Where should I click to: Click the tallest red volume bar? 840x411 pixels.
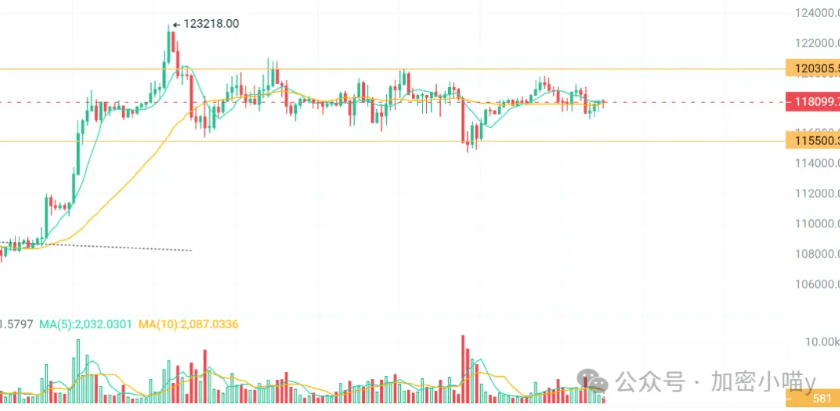(x=462, y=369)
